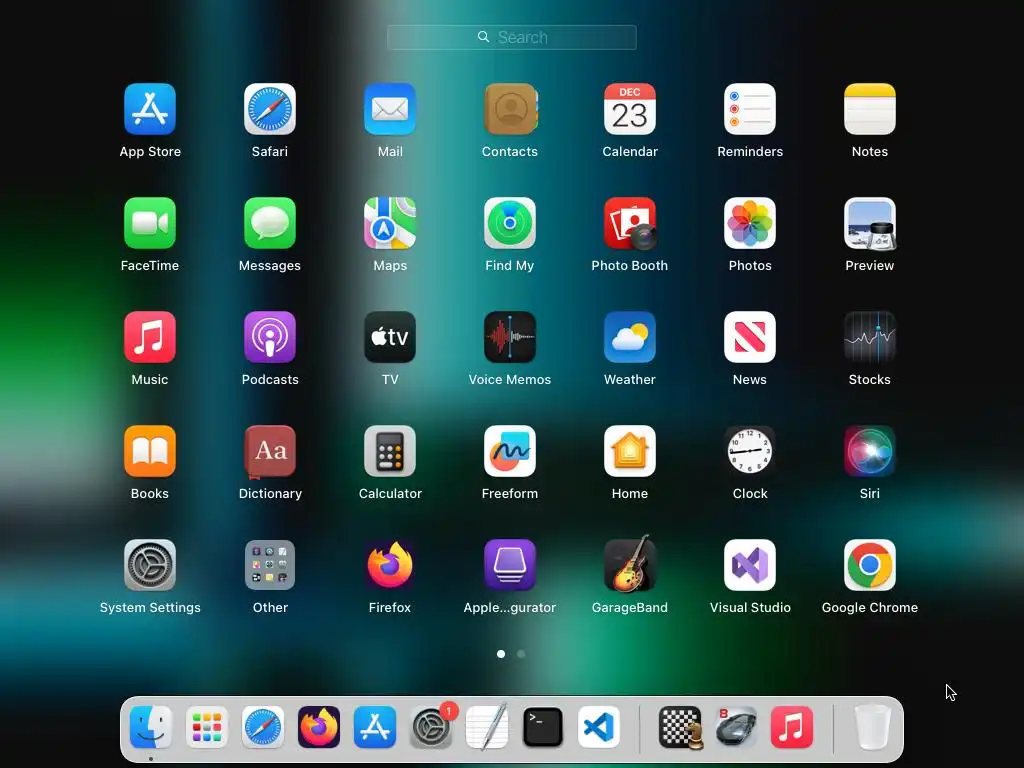Screen dimensions: 1024x768
Task: Open Apple Configurator
Action: [510, 565]
